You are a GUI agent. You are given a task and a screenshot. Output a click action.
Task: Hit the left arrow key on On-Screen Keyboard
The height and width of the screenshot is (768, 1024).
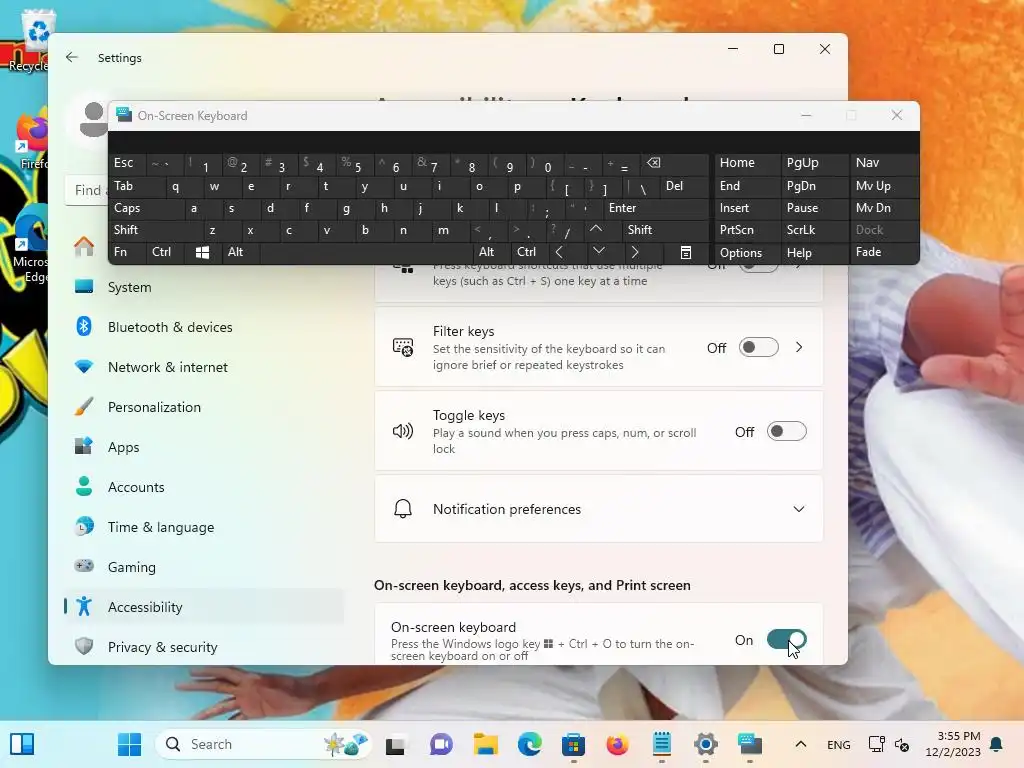560,251
